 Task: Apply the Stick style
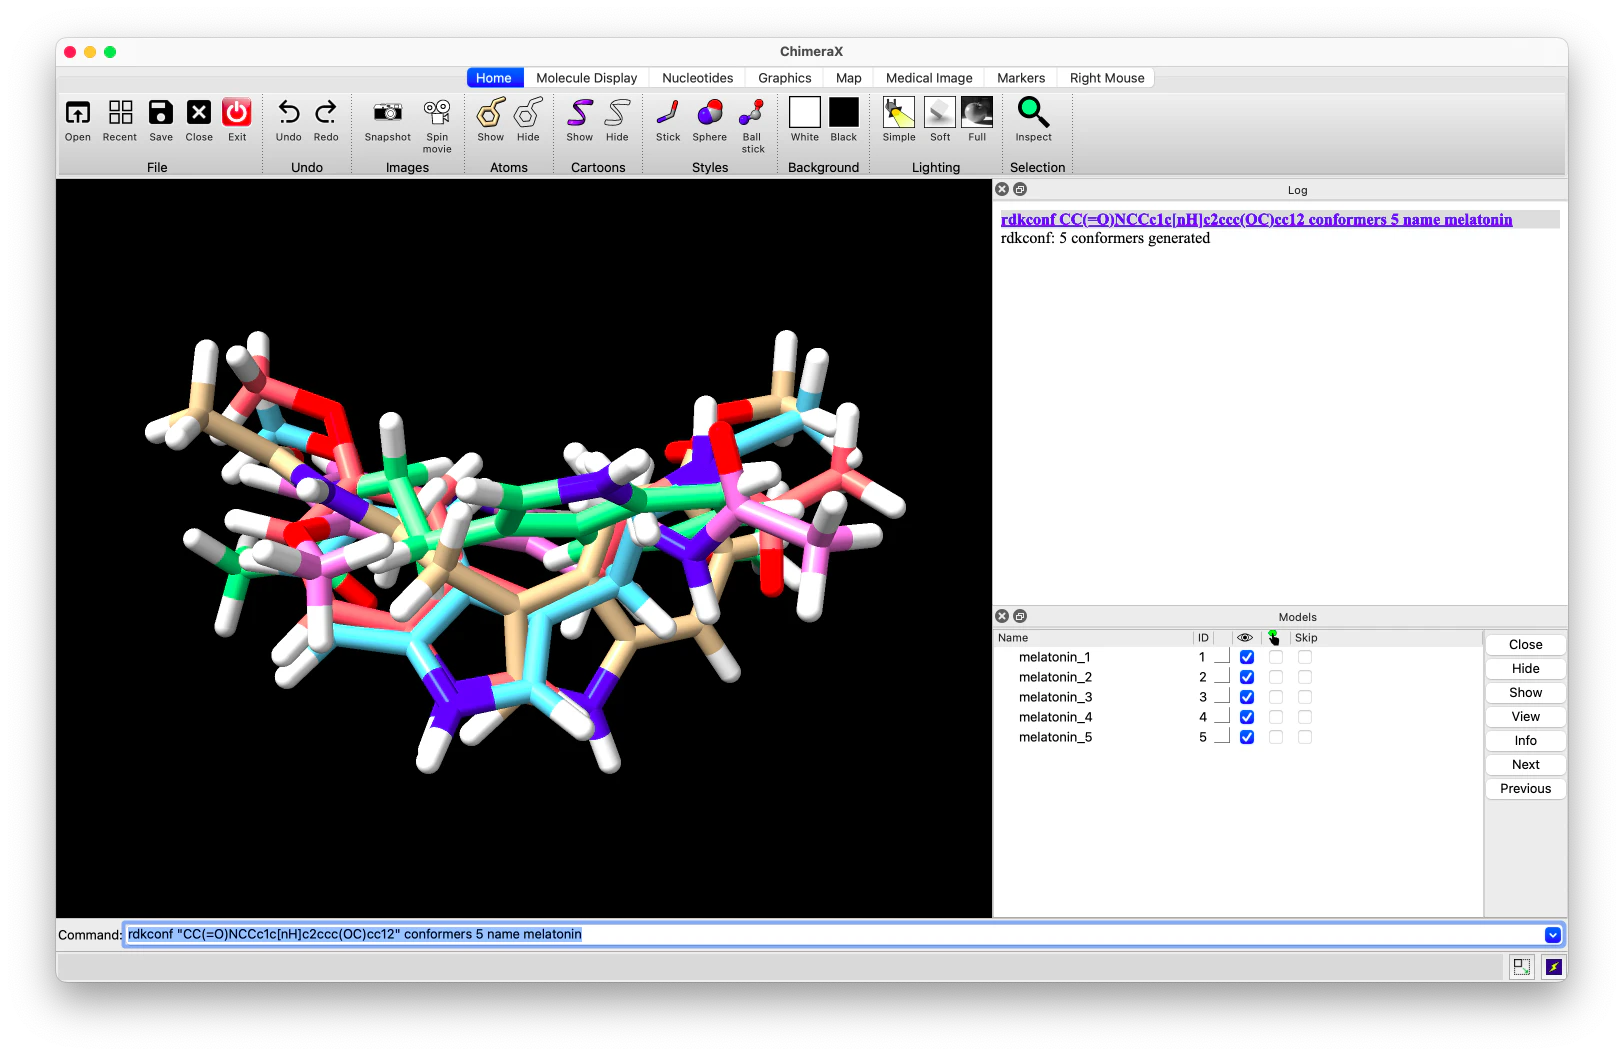668,113
